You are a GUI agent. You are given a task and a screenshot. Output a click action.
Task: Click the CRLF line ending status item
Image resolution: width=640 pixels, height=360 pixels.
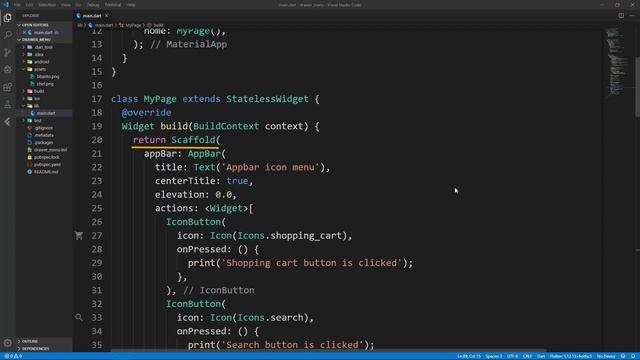[x=527, y=356]
